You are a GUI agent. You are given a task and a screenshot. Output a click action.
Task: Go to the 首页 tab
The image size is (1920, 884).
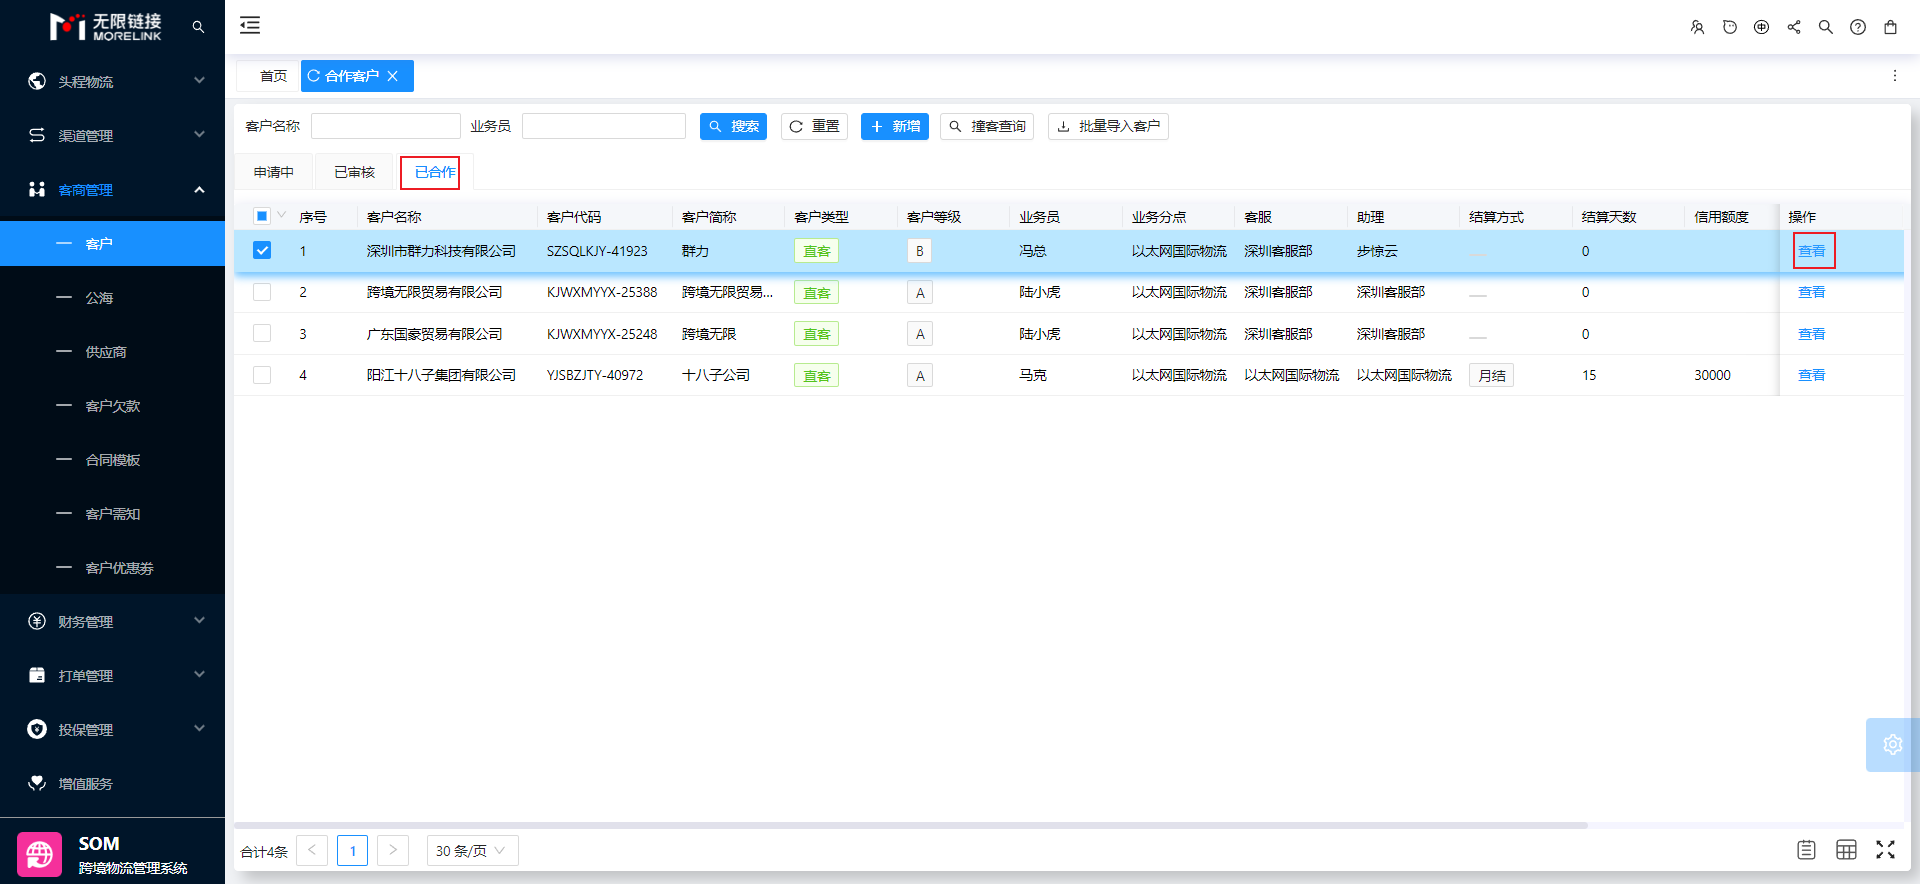[273, 76]
